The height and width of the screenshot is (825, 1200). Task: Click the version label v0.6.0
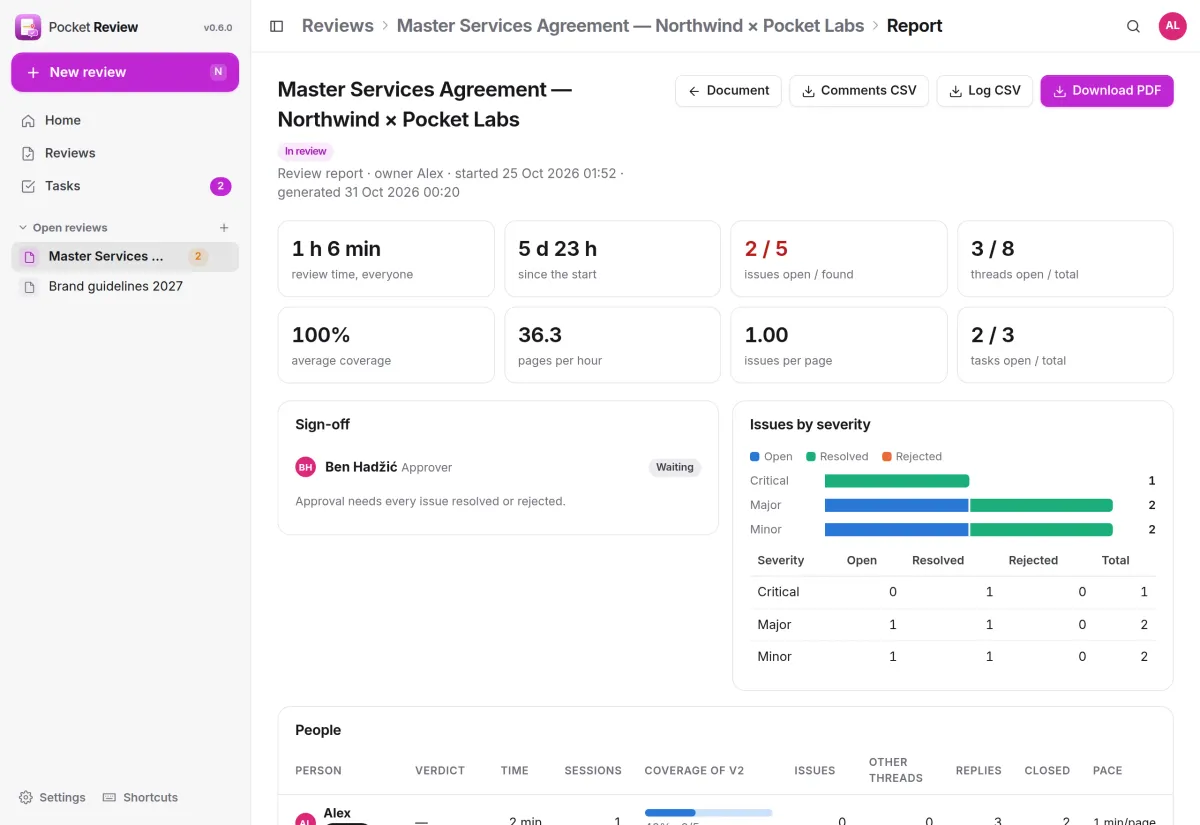click(x=218, y=28)
